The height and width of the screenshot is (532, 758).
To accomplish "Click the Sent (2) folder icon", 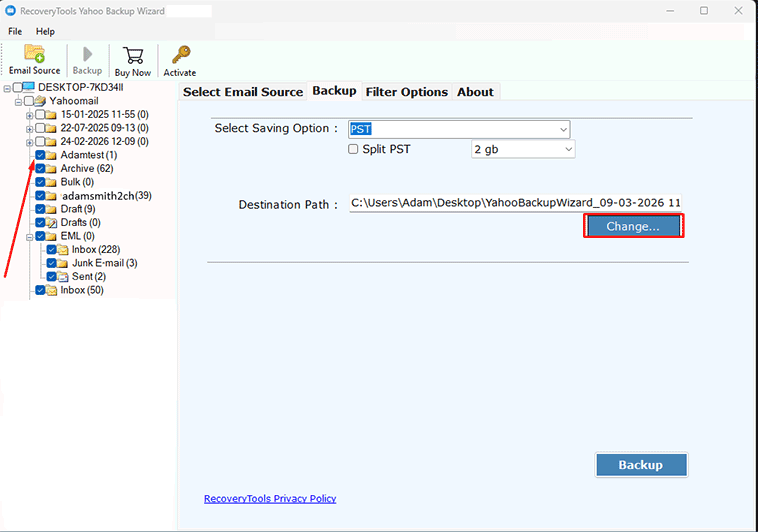I will pyautogui.click(x=63, y=277).
